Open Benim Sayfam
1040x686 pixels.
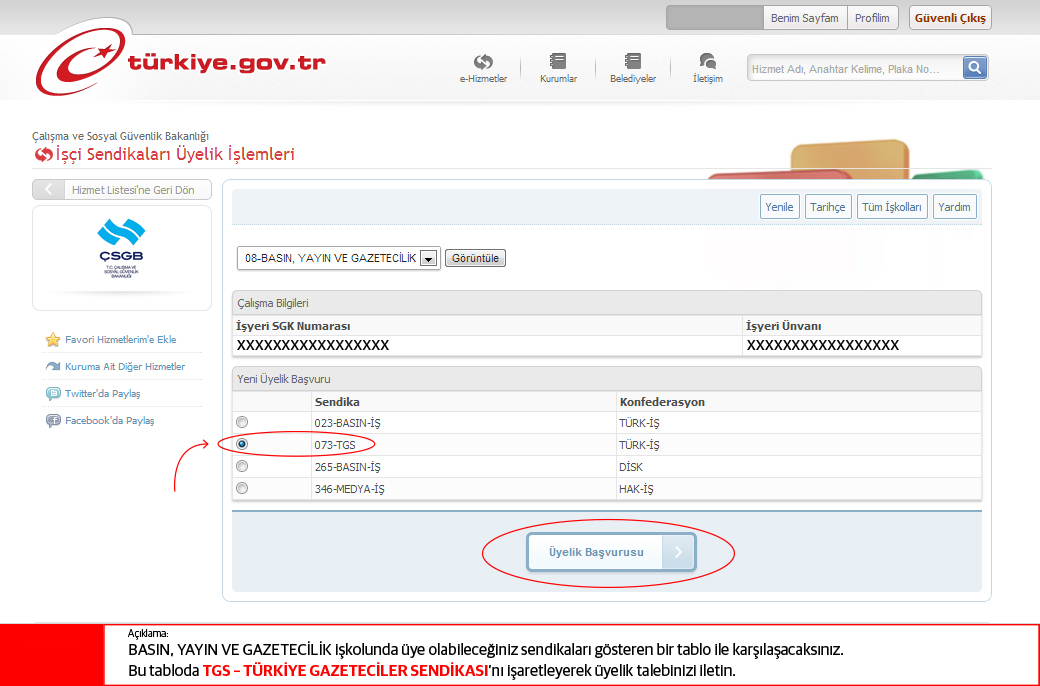click(805, 17)
